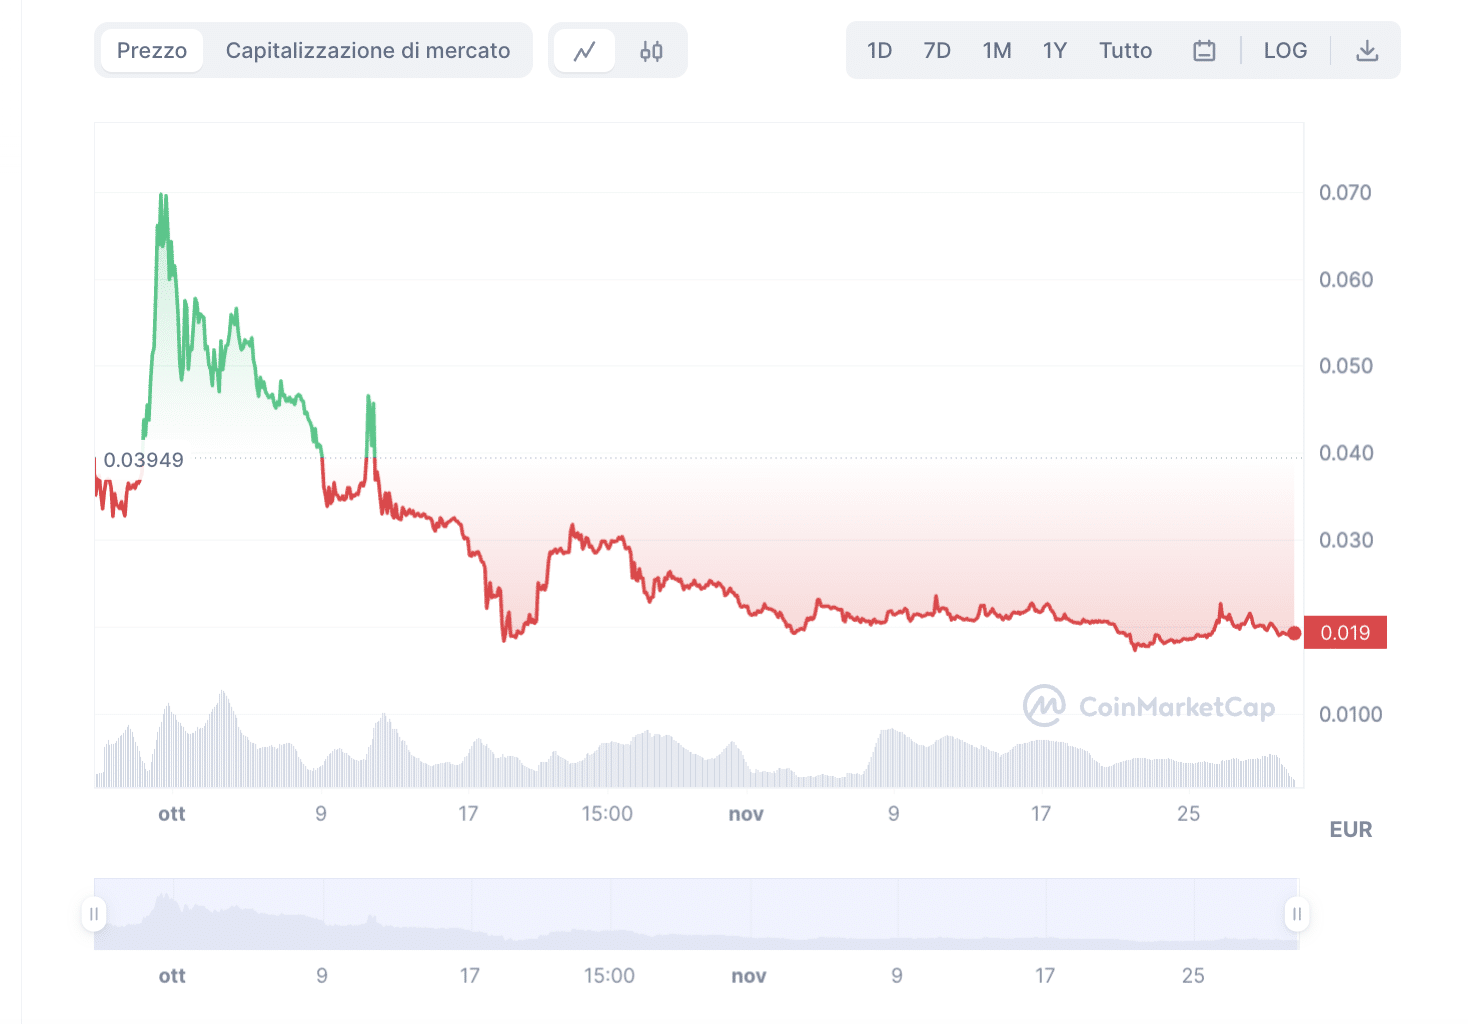Viewport: 1468px width, 1024px height.
Task: Select the Prezzo tab
Action: pyautogui.click(x=152, y=51)
